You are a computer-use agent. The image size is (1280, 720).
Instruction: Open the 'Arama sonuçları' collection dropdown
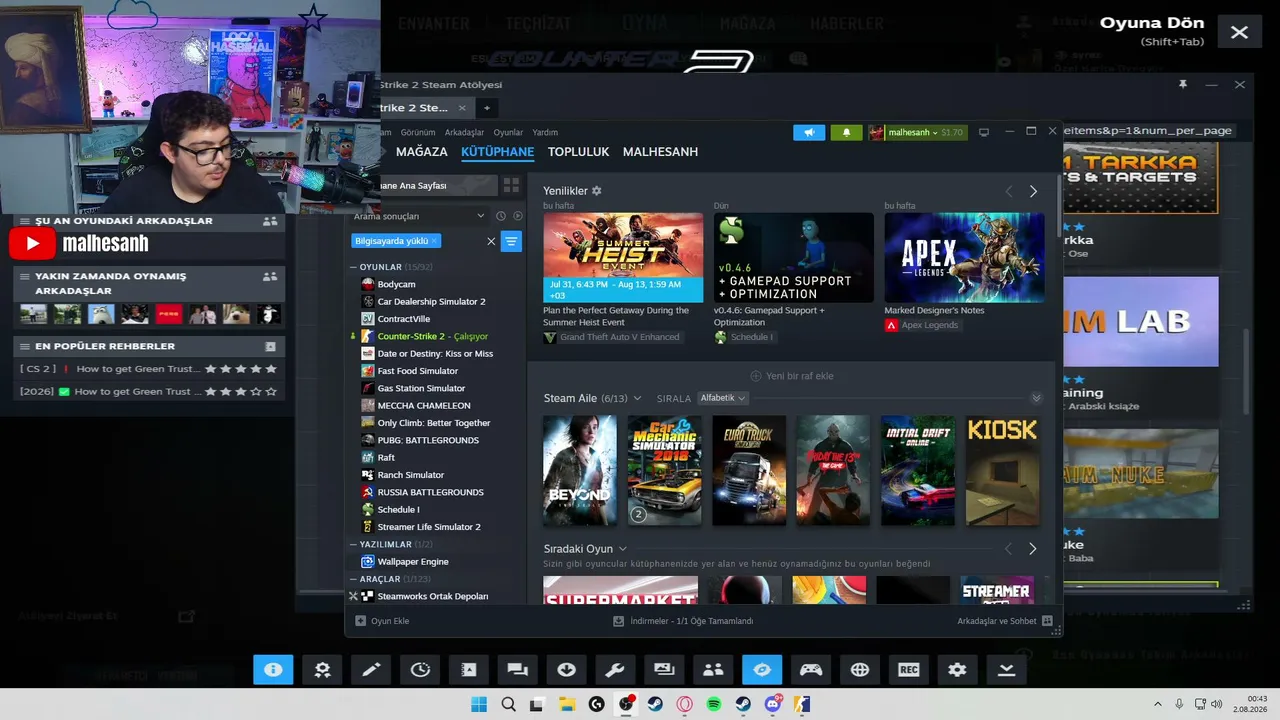click(420, 216)
